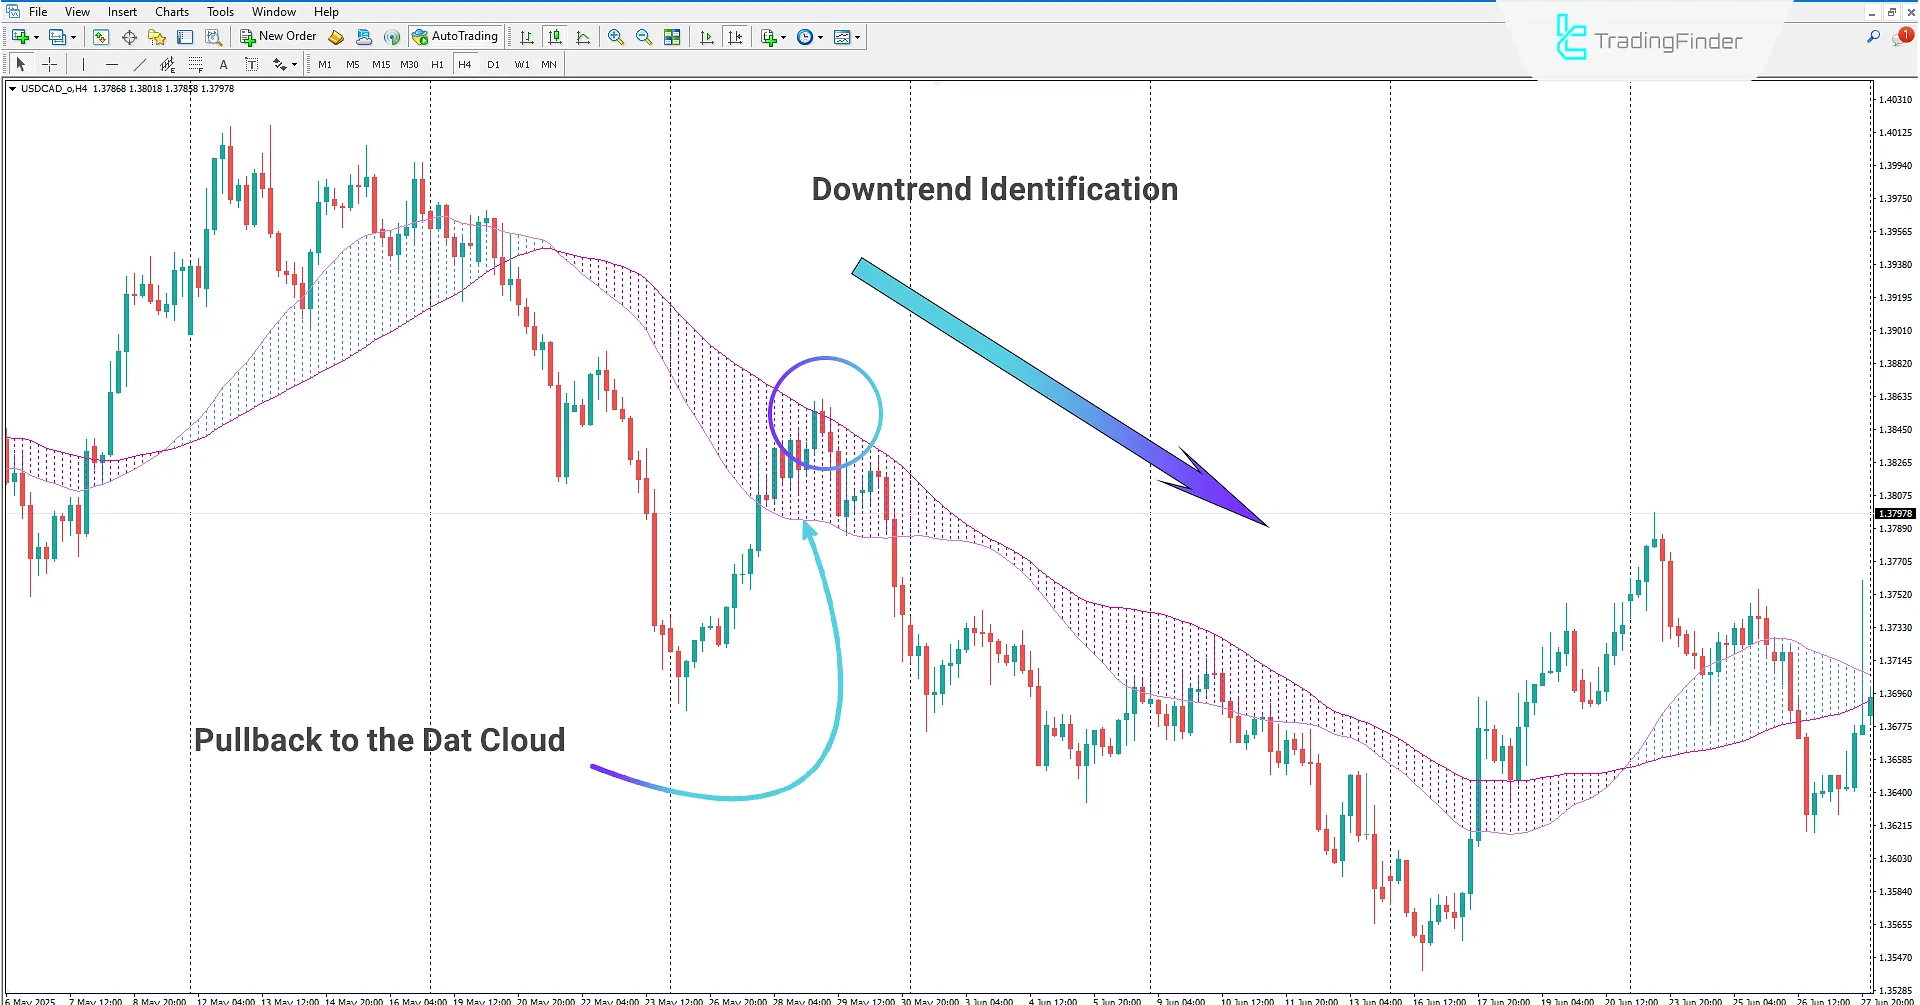The width and height of the screenshot is (1920, 1005).
Task: Open the Strategy Tester
Action: (x=212, y=37)
